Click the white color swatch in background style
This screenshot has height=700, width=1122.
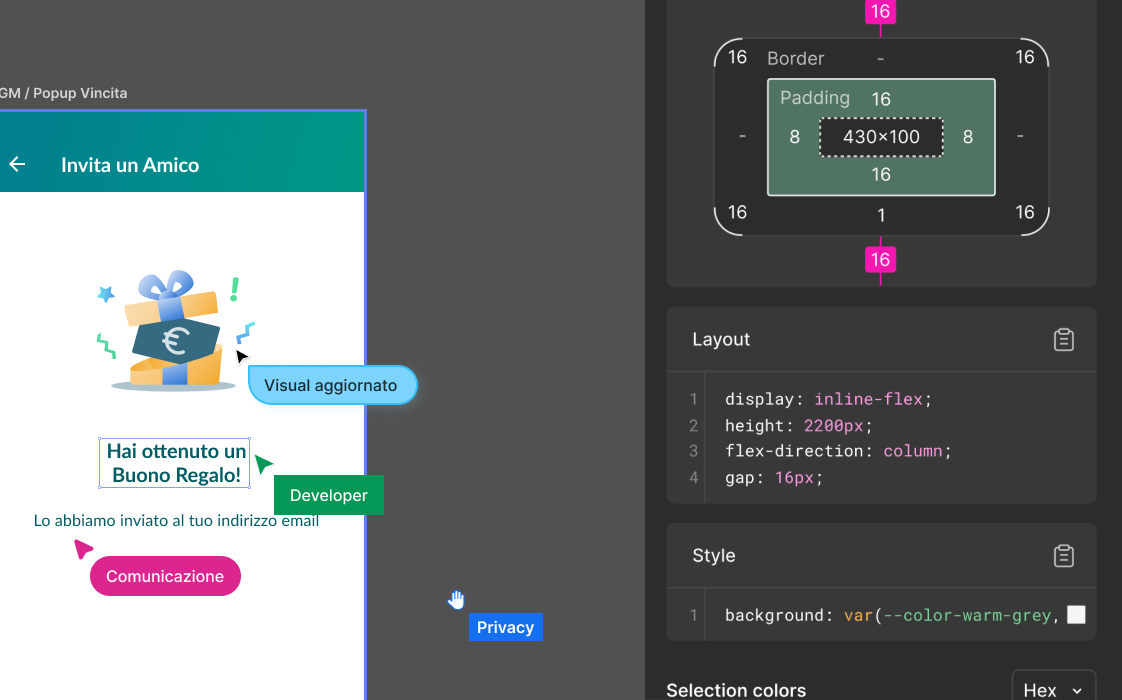(1076, 615)
